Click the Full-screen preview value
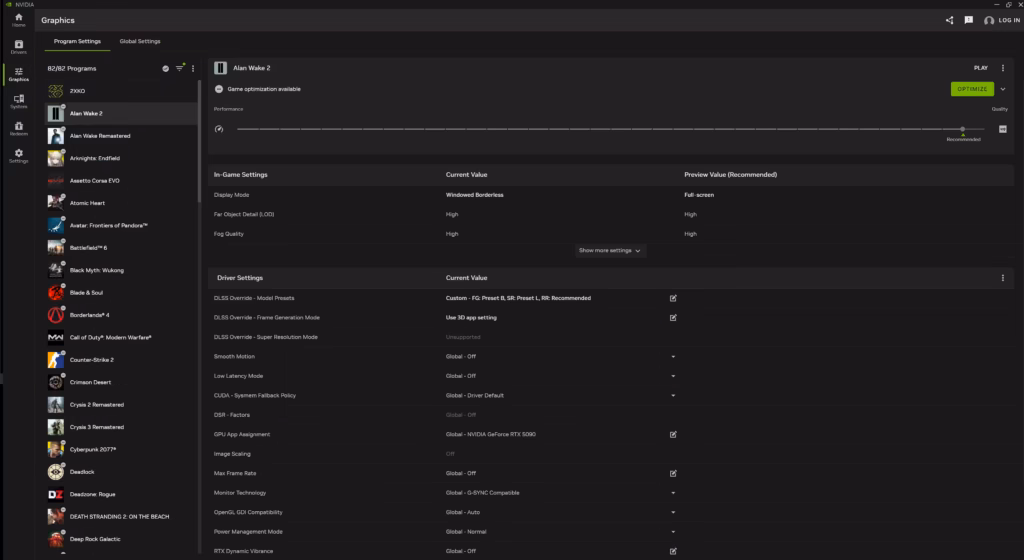 point(699,195)
